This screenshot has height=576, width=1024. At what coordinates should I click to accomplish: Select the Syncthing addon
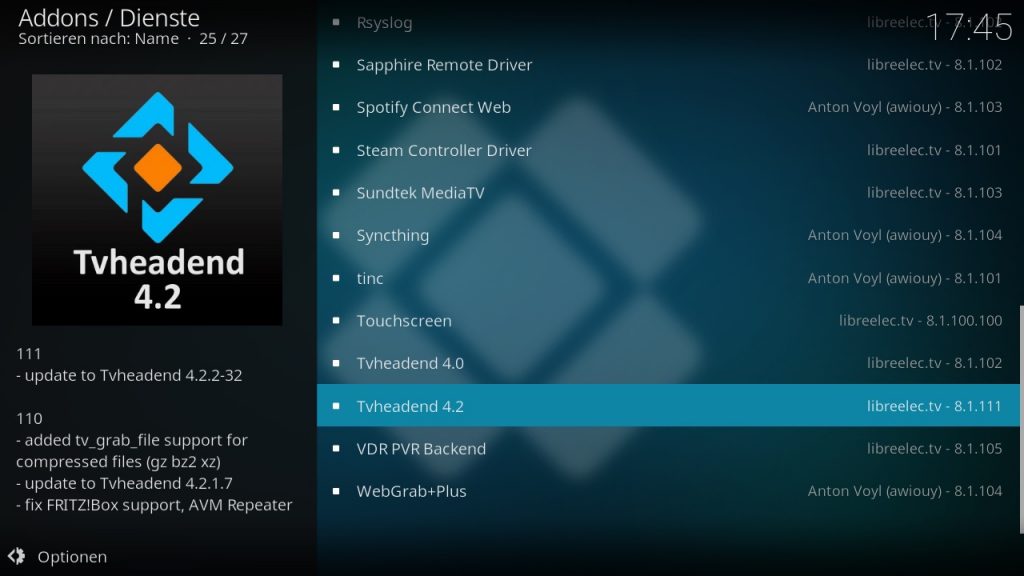(x=670, y=235)
